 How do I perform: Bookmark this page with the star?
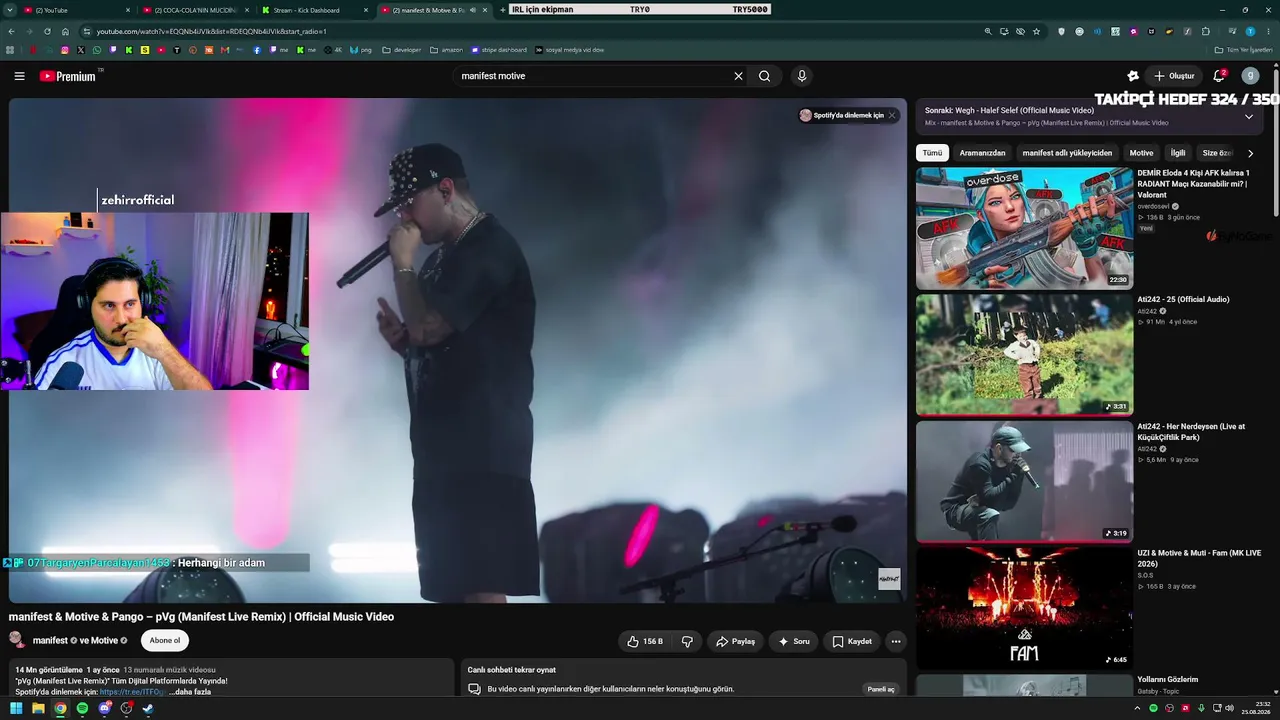[1036, 31]
